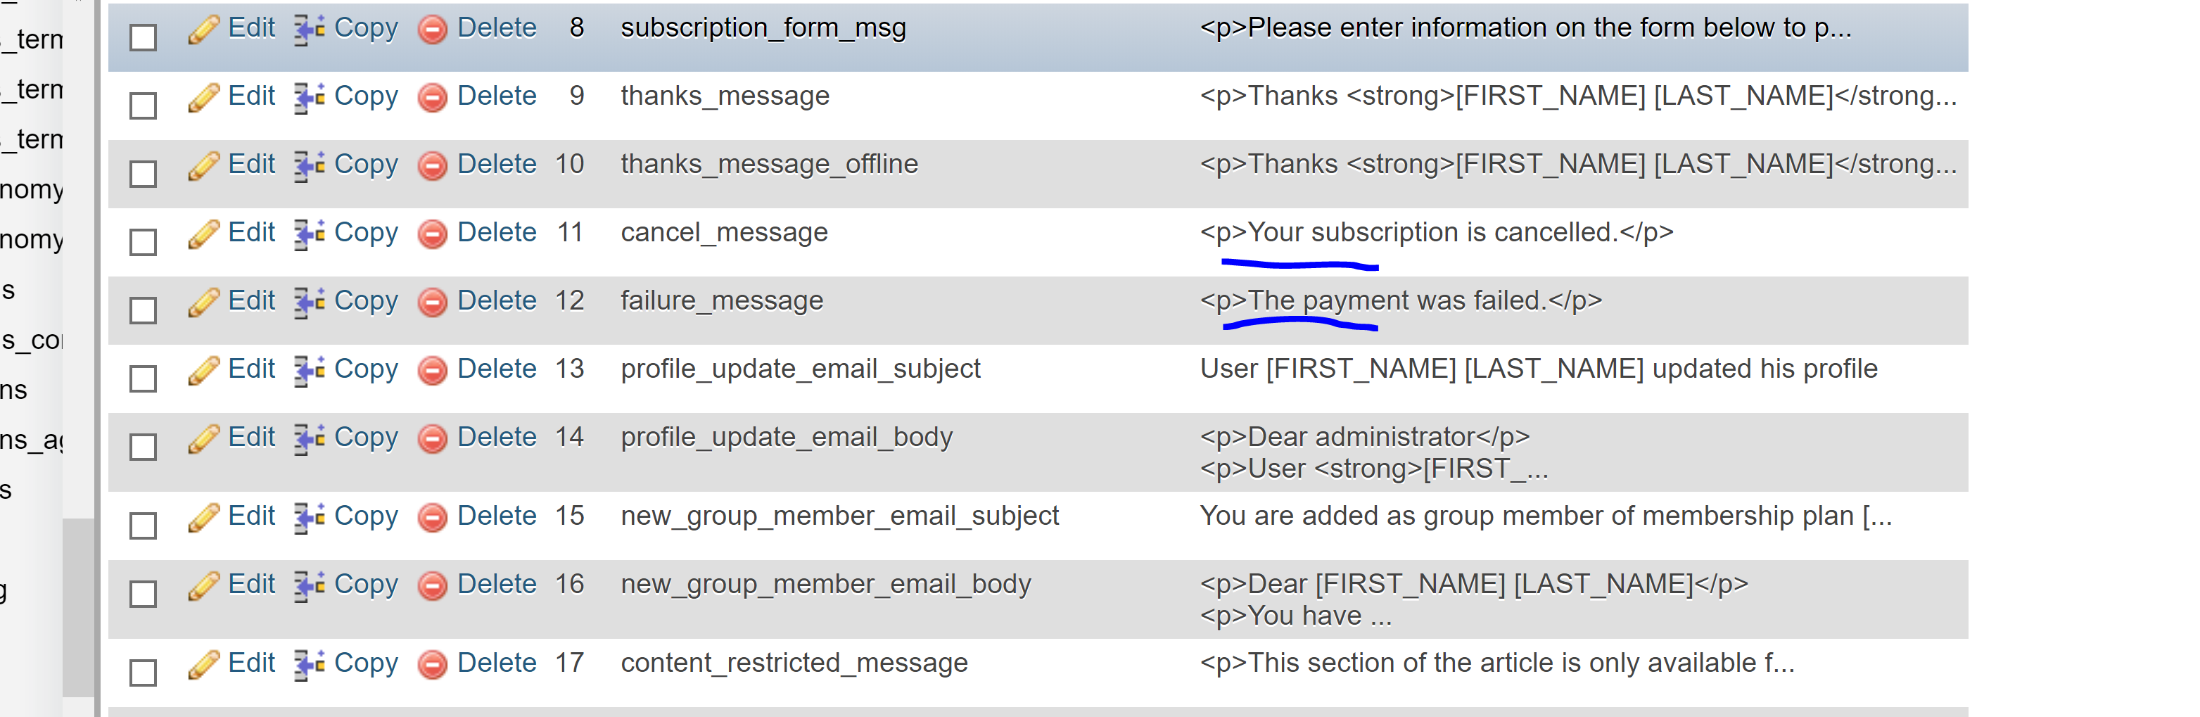Click the red delete icon for failure_message row
Viewport: 2200px width, 717px height.
point(432,302)
